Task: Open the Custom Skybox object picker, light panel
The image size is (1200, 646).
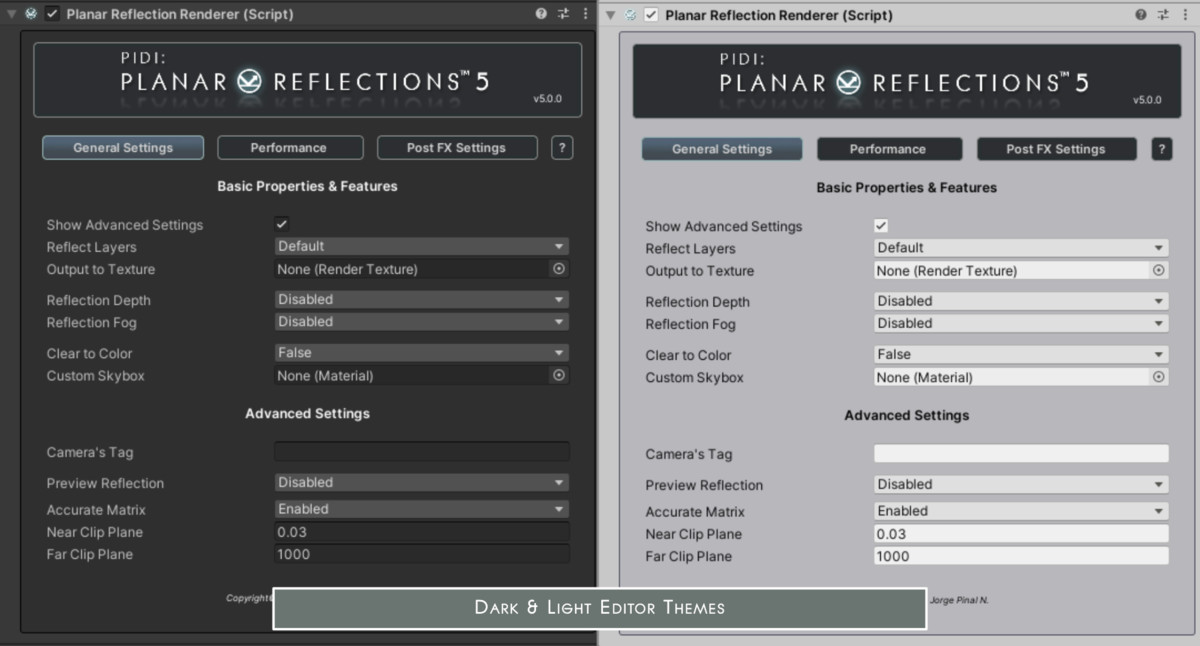Action: pos(1159,377)
